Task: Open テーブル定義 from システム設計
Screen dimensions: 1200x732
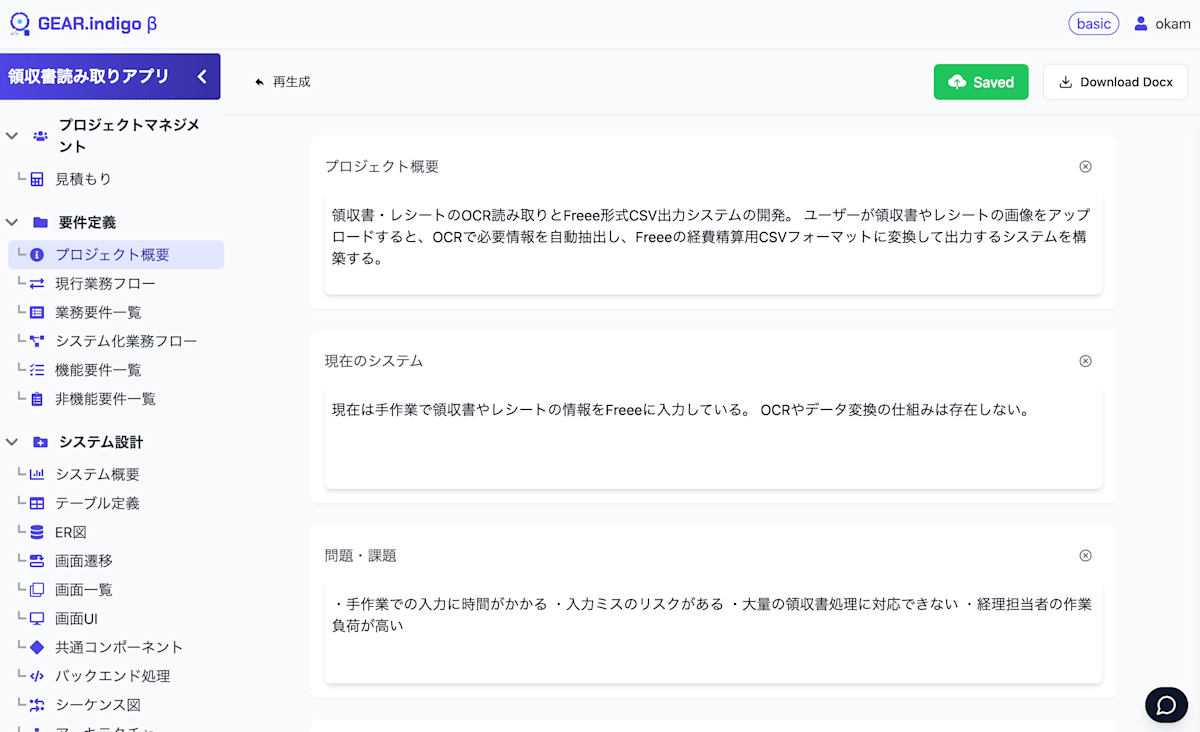Action: tap(37, 503)
